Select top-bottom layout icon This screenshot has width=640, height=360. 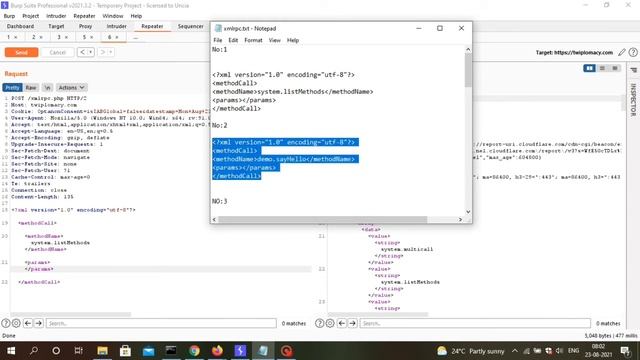602,68
